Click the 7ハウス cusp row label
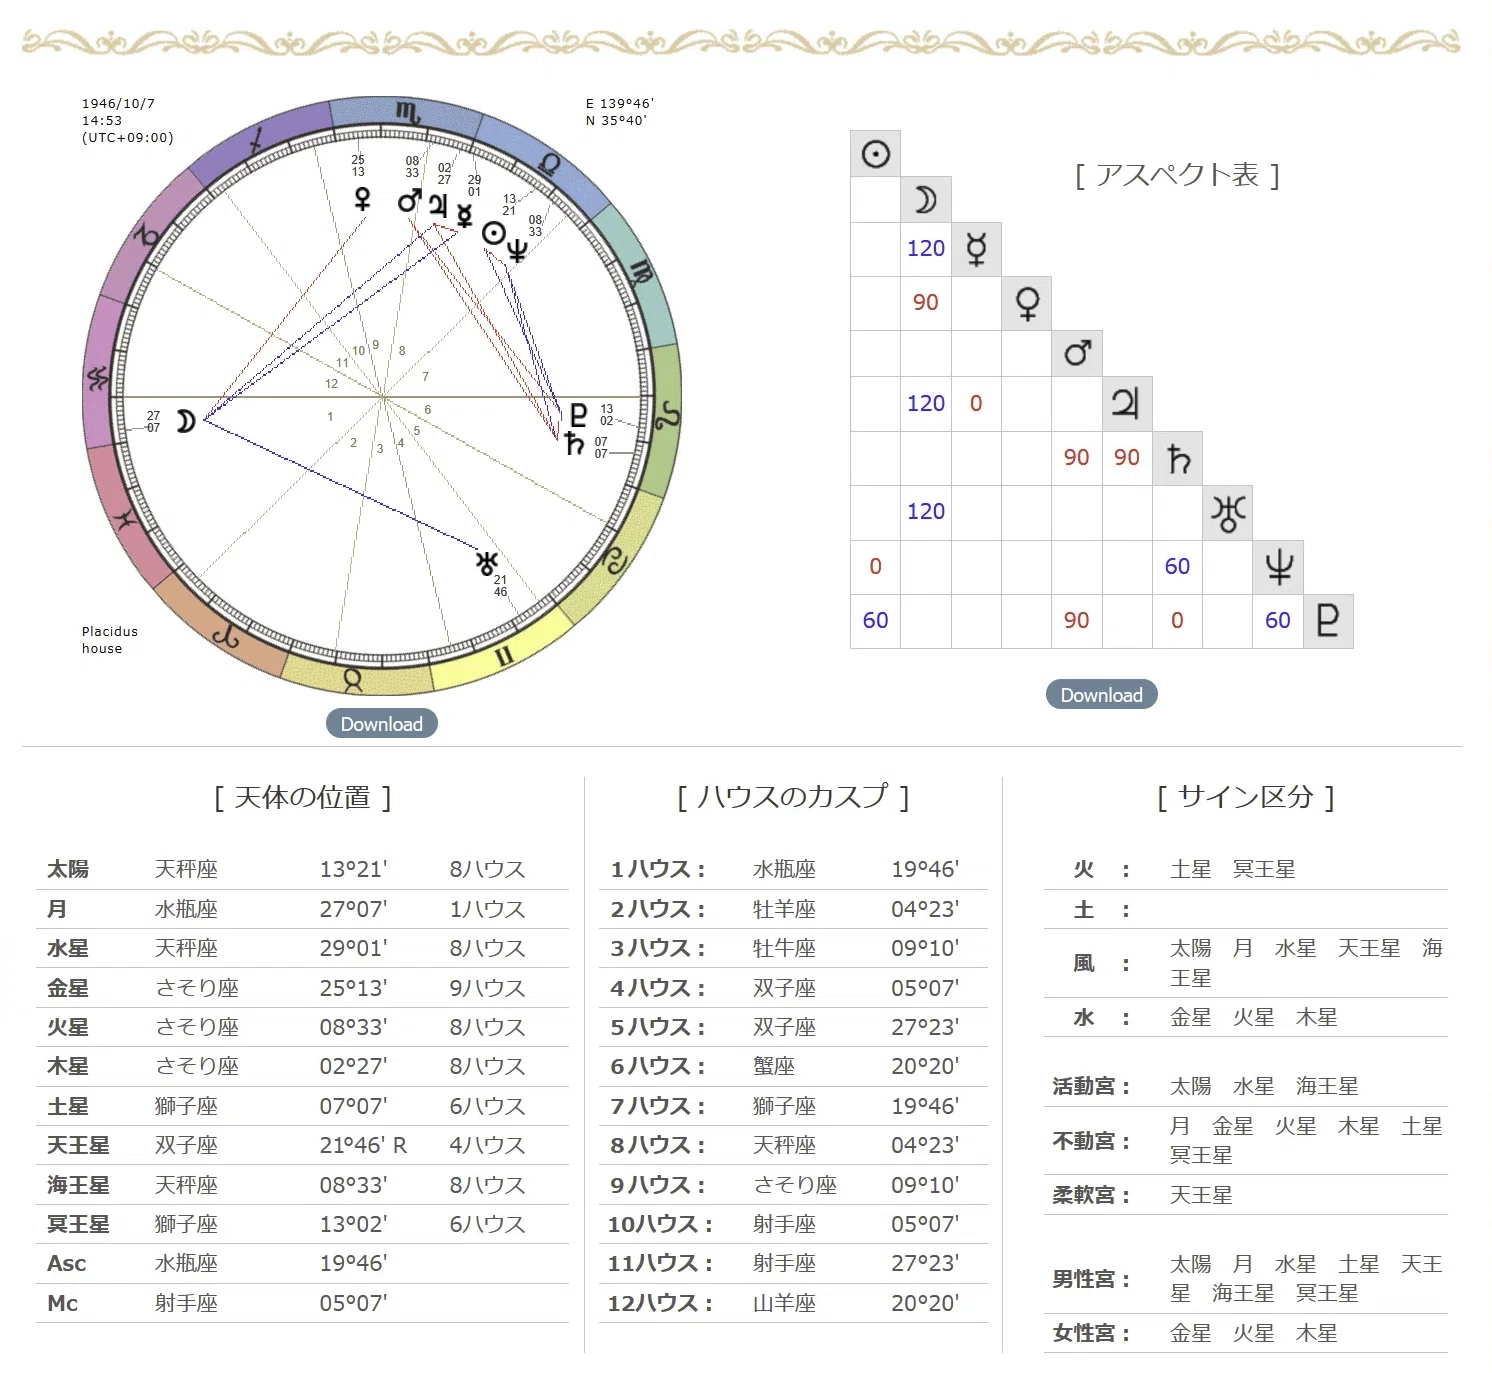 [x=658, y=1106]
